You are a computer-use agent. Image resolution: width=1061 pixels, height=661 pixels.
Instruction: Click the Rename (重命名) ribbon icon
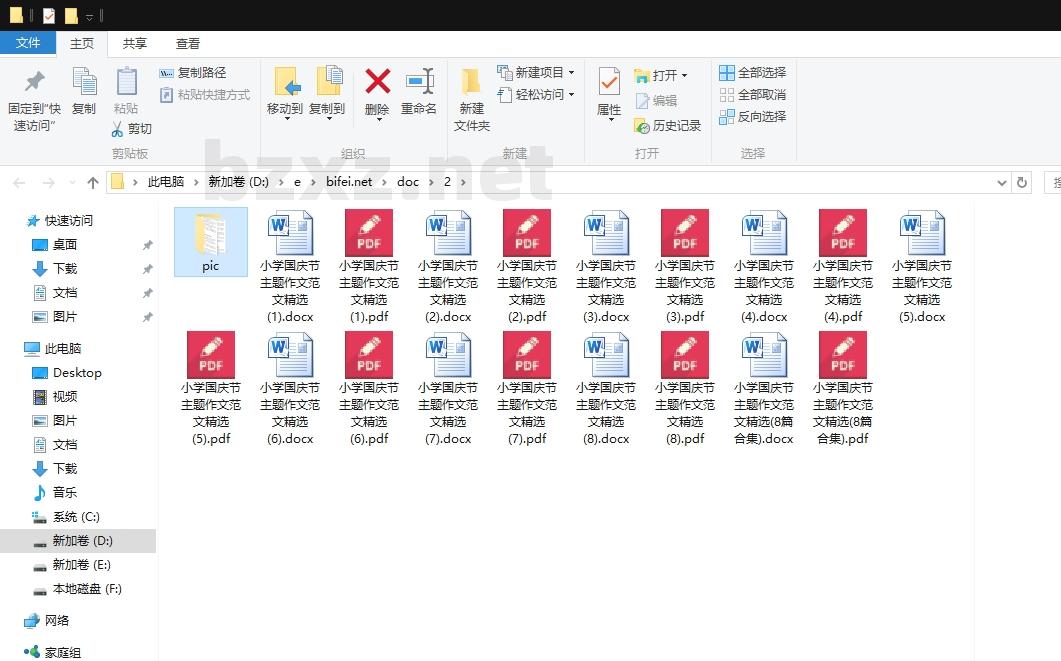coord(419,83)
